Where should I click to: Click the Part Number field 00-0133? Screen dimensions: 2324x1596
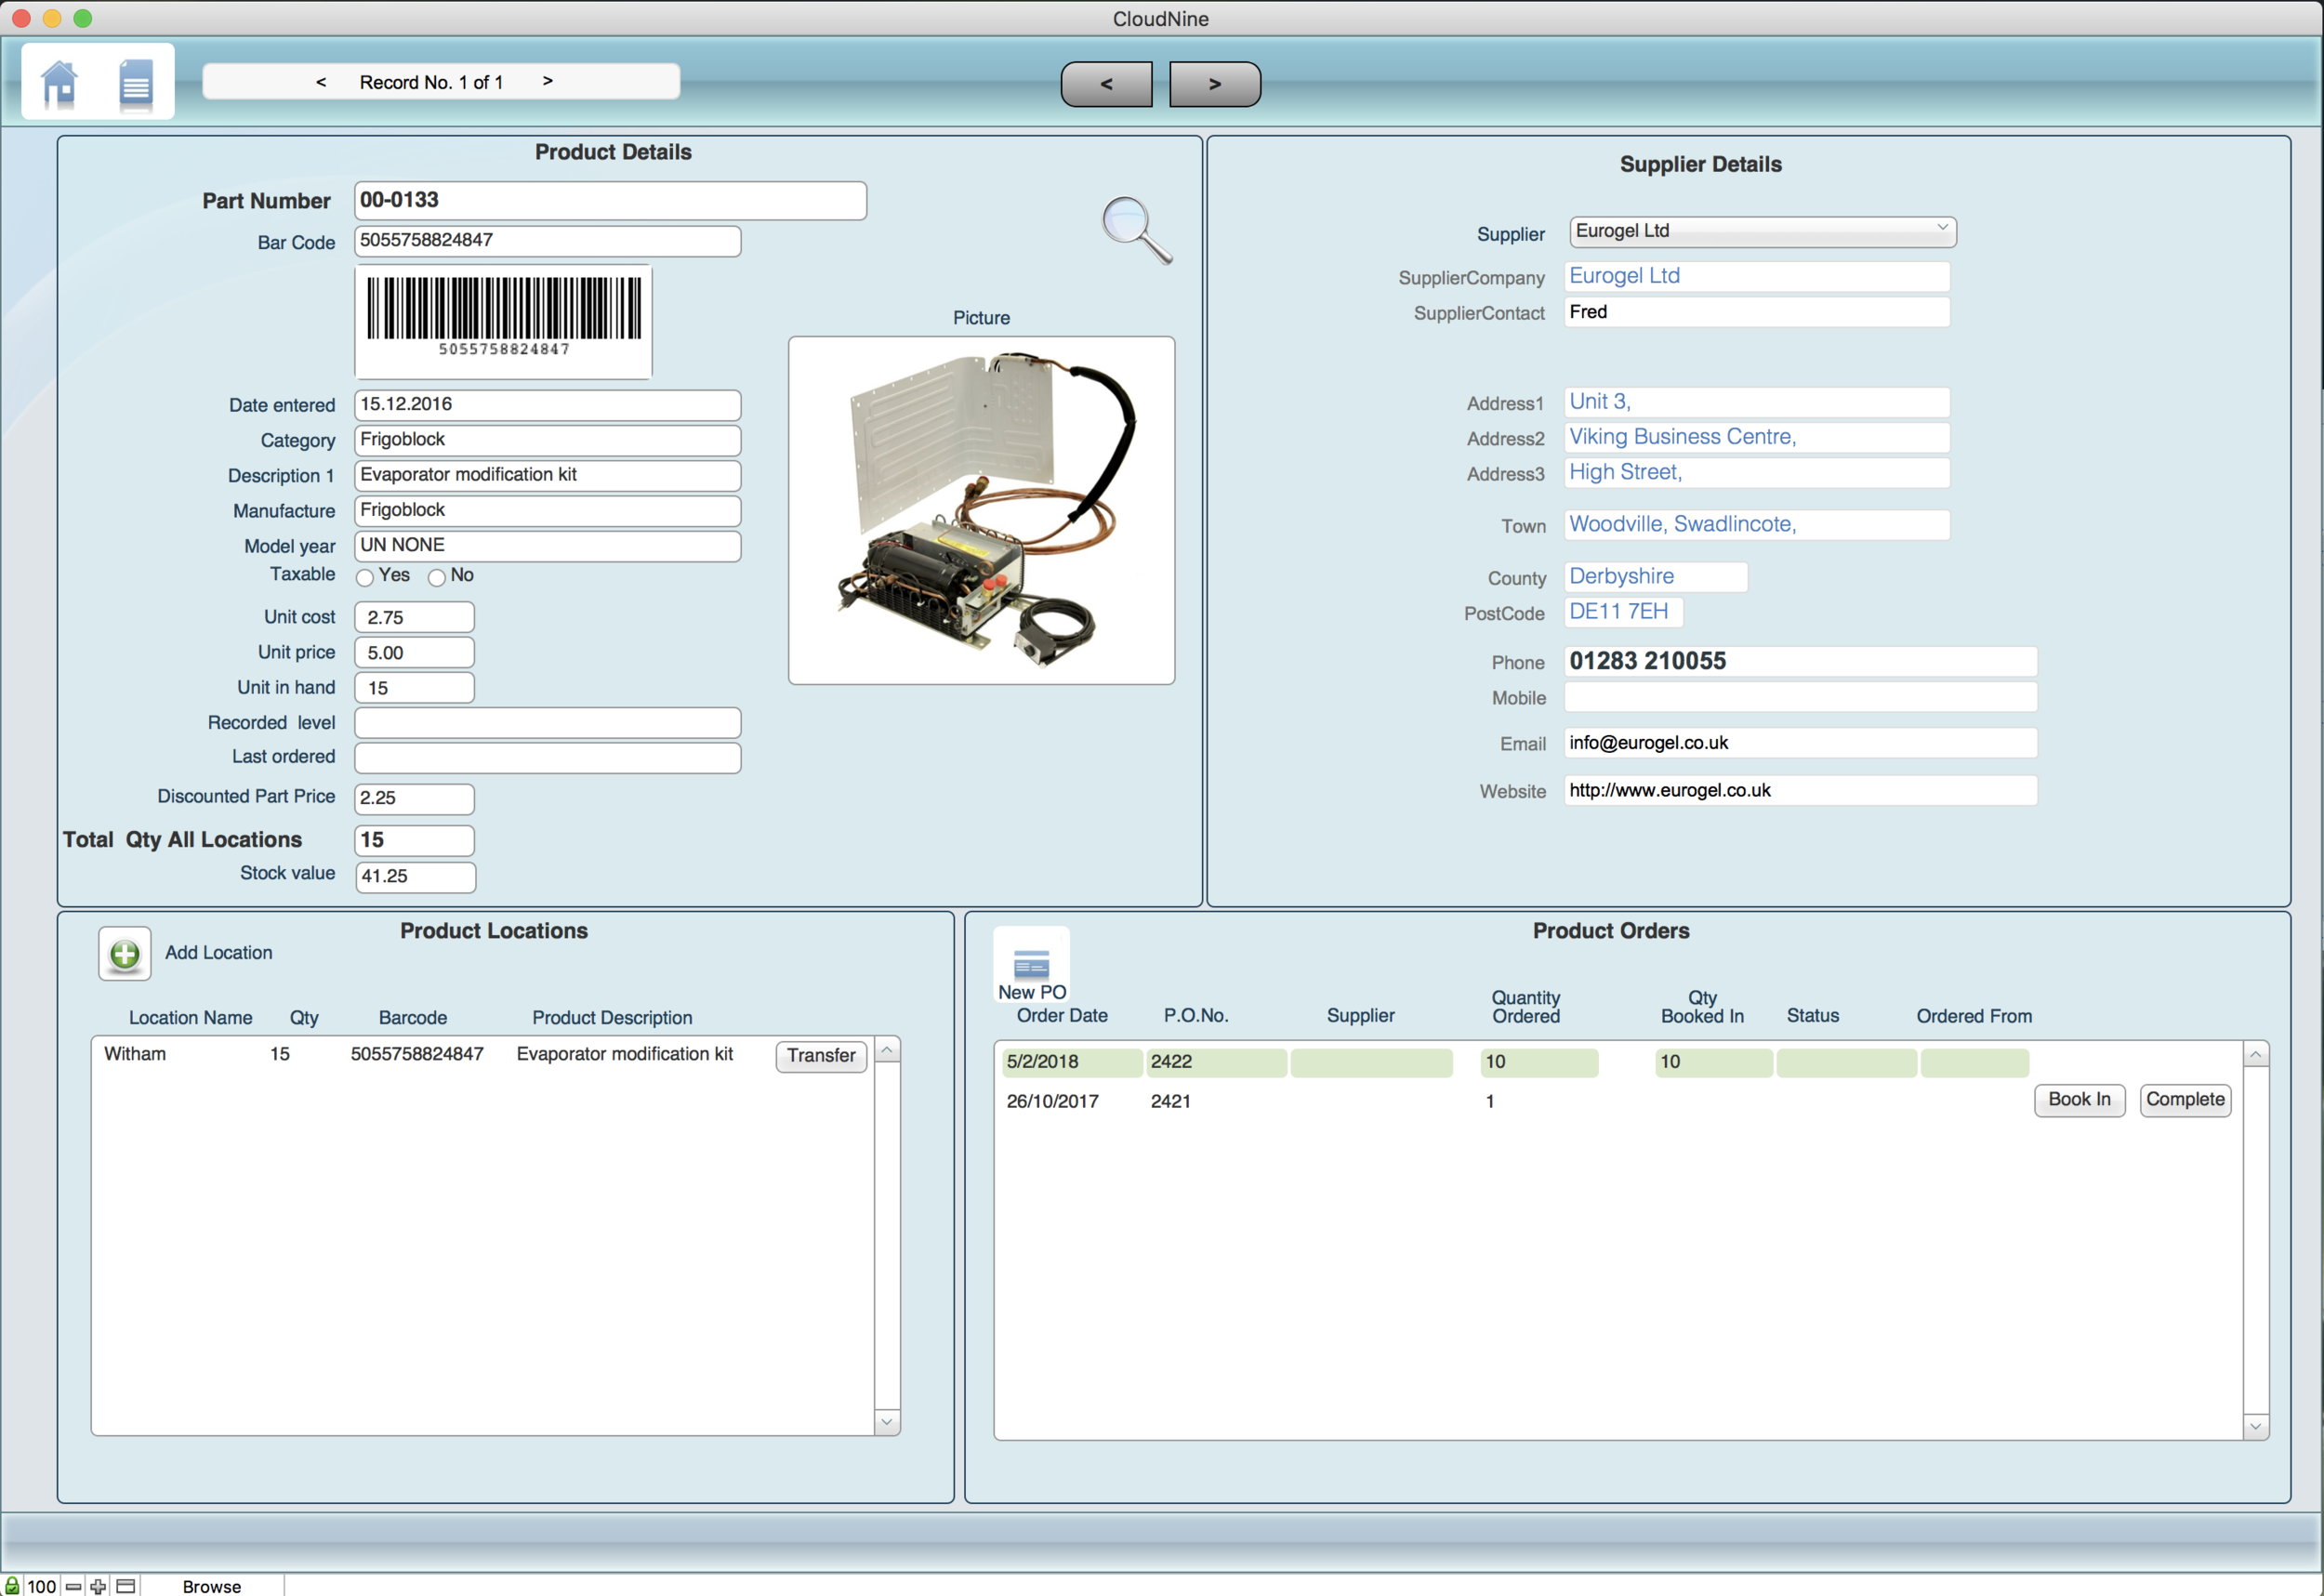click(610, 201)
